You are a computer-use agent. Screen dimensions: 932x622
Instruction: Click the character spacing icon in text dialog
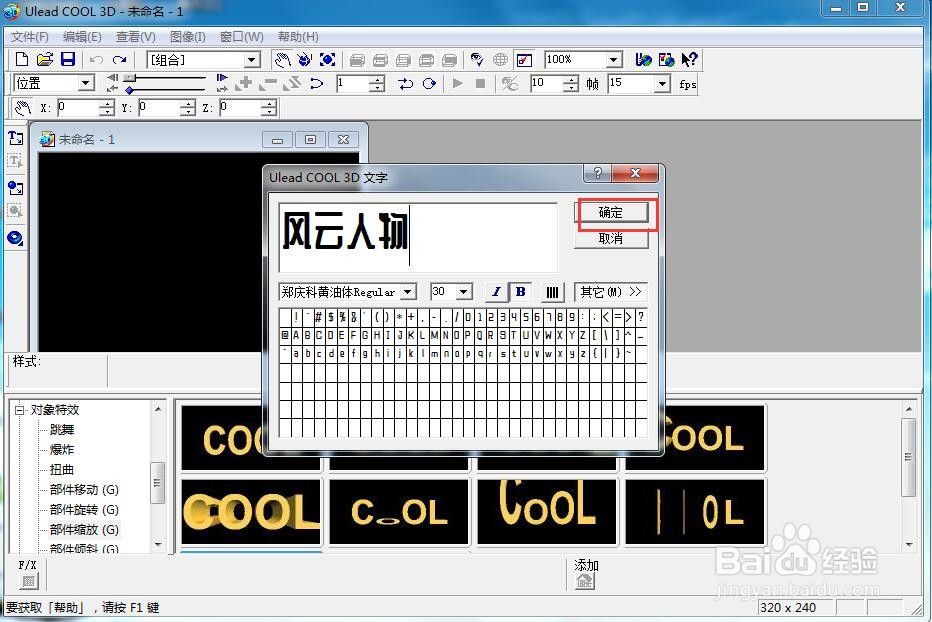(x=552, y=292)
